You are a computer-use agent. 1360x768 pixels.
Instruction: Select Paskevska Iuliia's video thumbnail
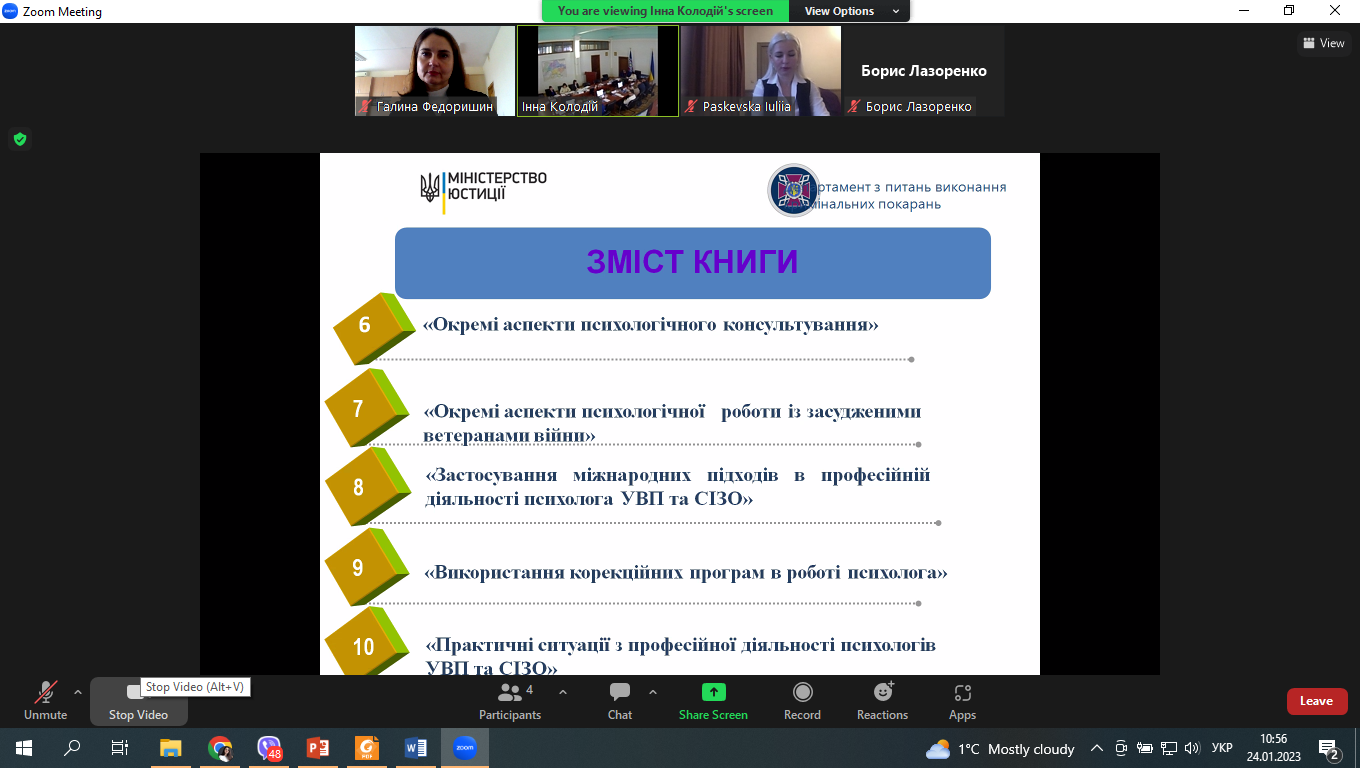click(x=760, y=70)
